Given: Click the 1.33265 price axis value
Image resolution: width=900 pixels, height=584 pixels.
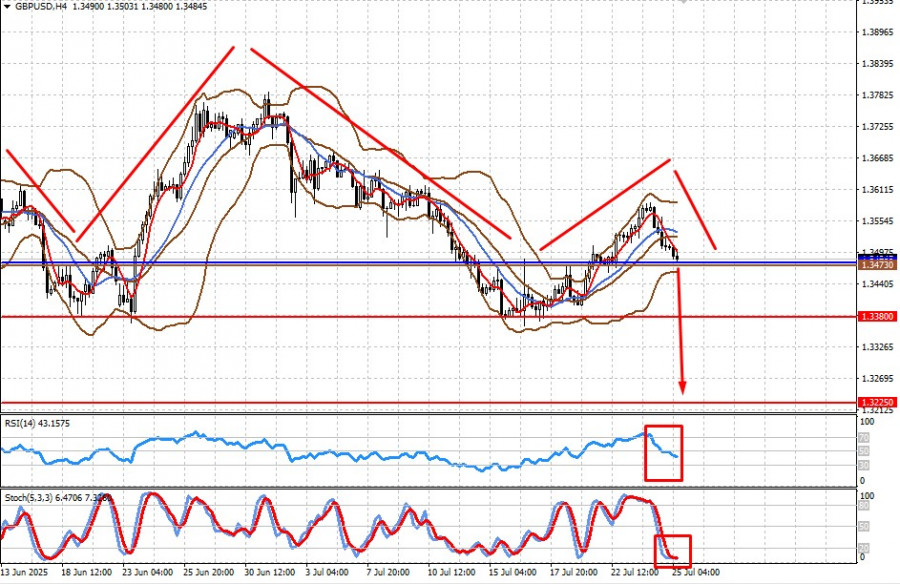Looking at the screenshot, I should click(x=878, y=347).
